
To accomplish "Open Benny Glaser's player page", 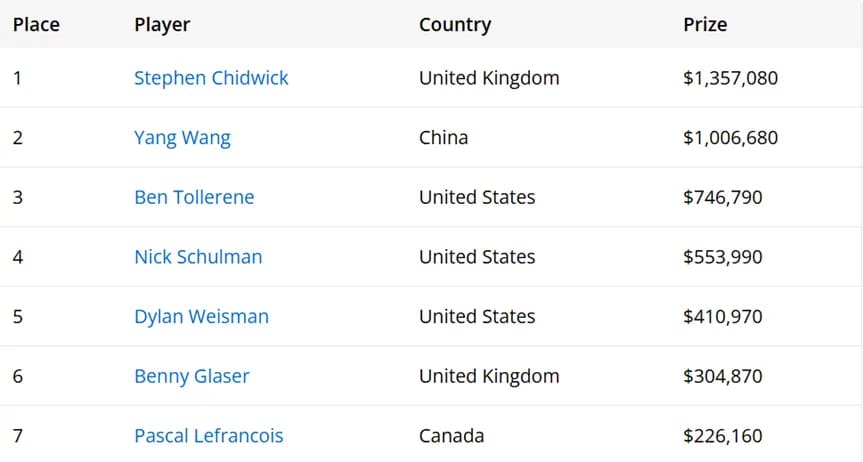I will [192, 376].
